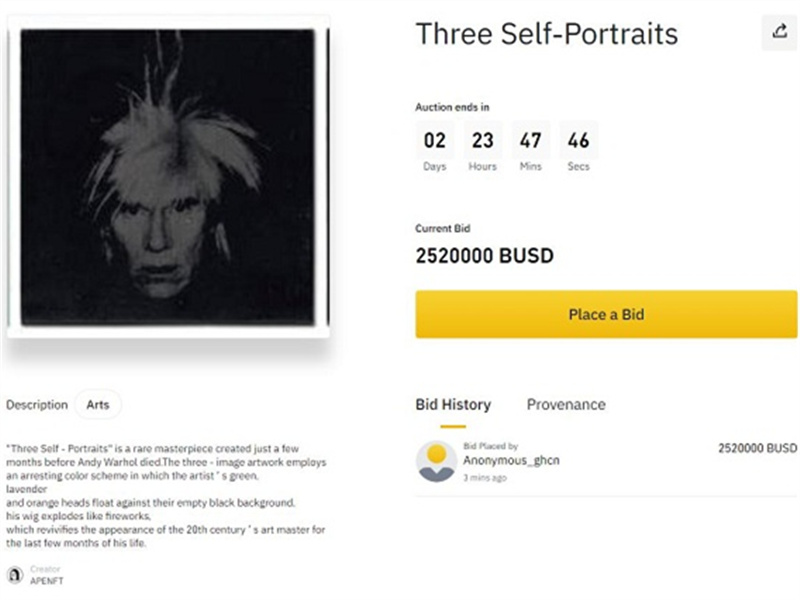Click the Days countdown box
Screen dimensions: 800x600
click(435, 147)
